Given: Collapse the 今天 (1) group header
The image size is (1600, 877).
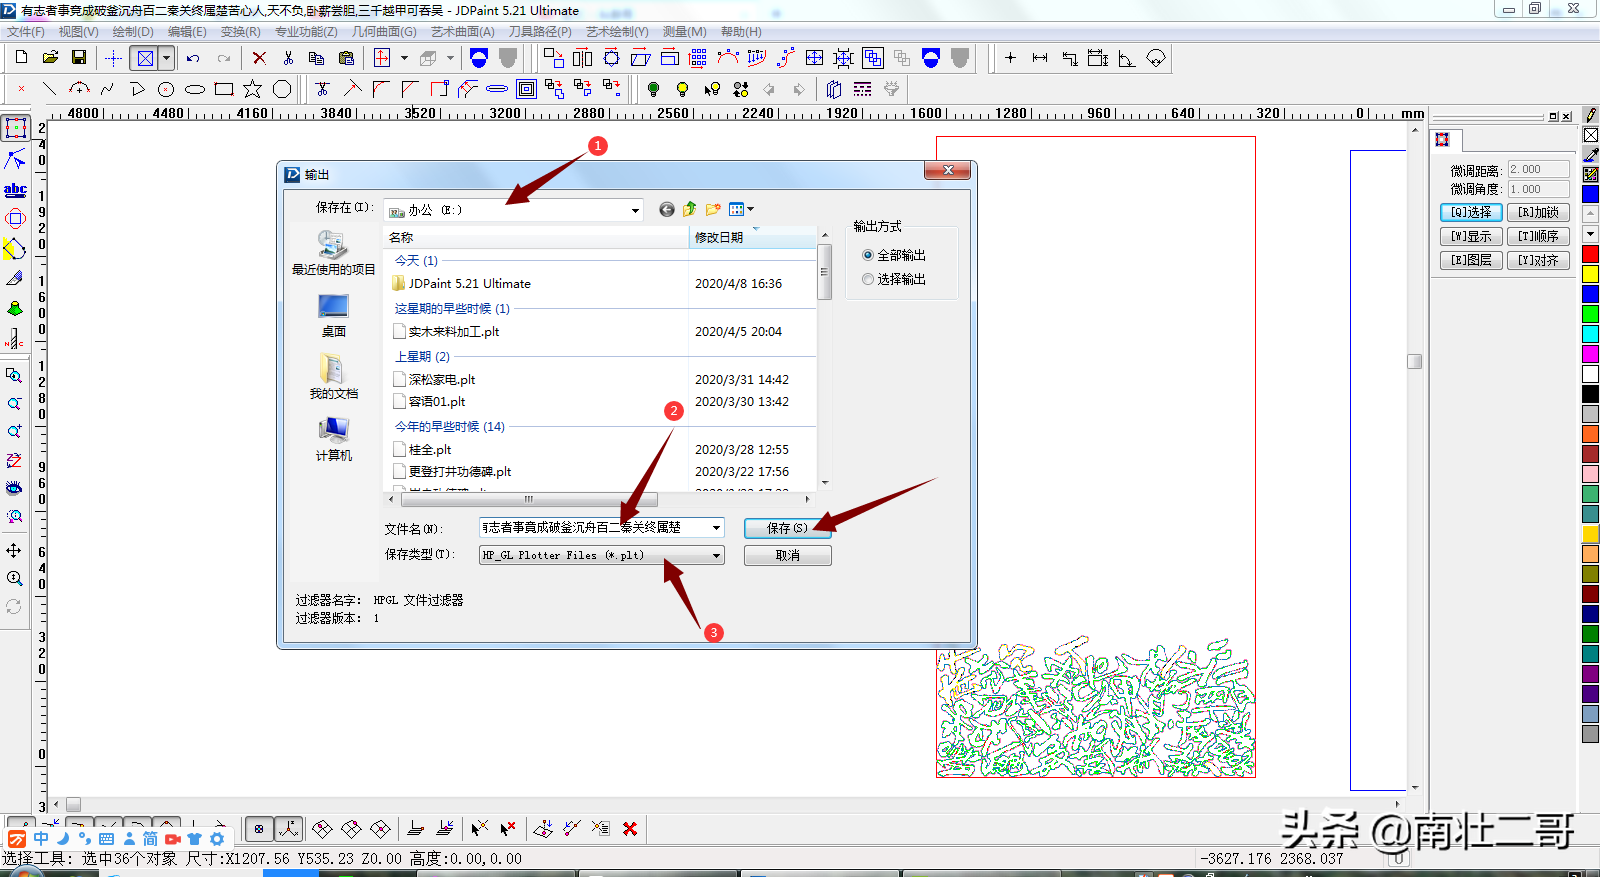Looking at the screenshot, I should tap(416, 260).
